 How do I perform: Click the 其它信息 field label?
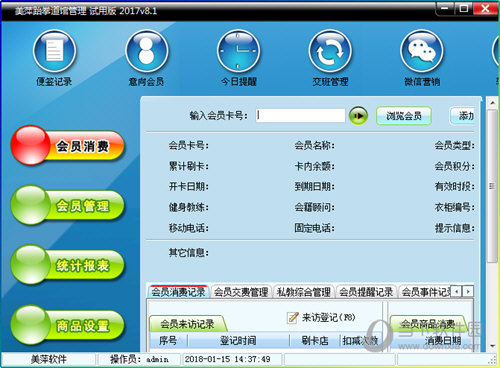click(x=189, y=253)
